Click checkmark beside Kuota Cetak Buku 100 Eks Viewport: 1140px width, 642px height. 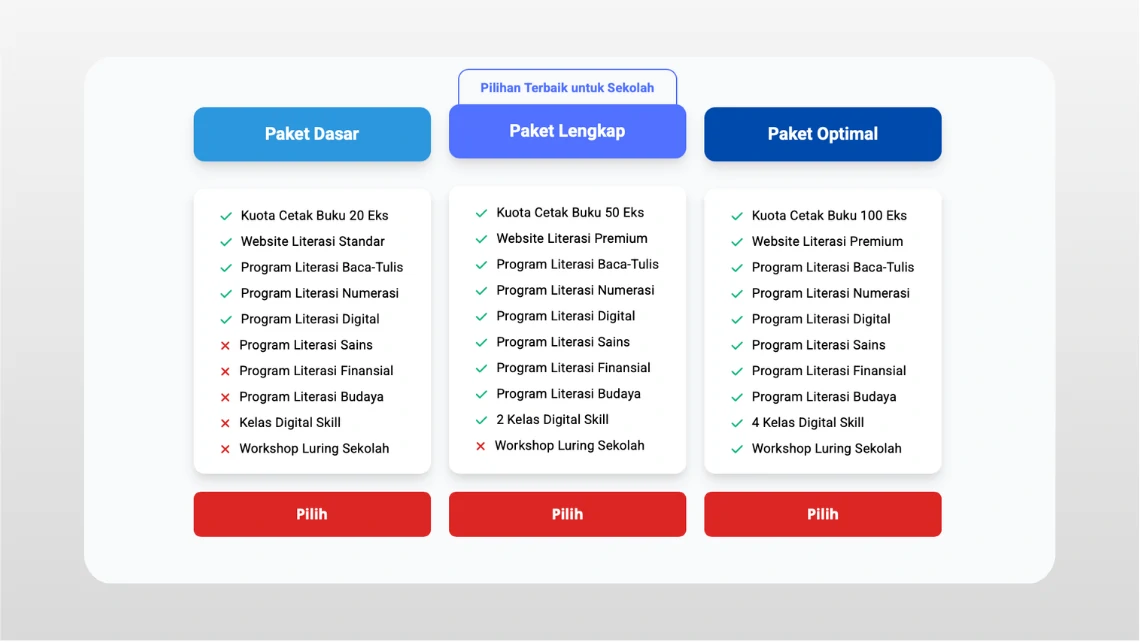(x=736, y=216)
